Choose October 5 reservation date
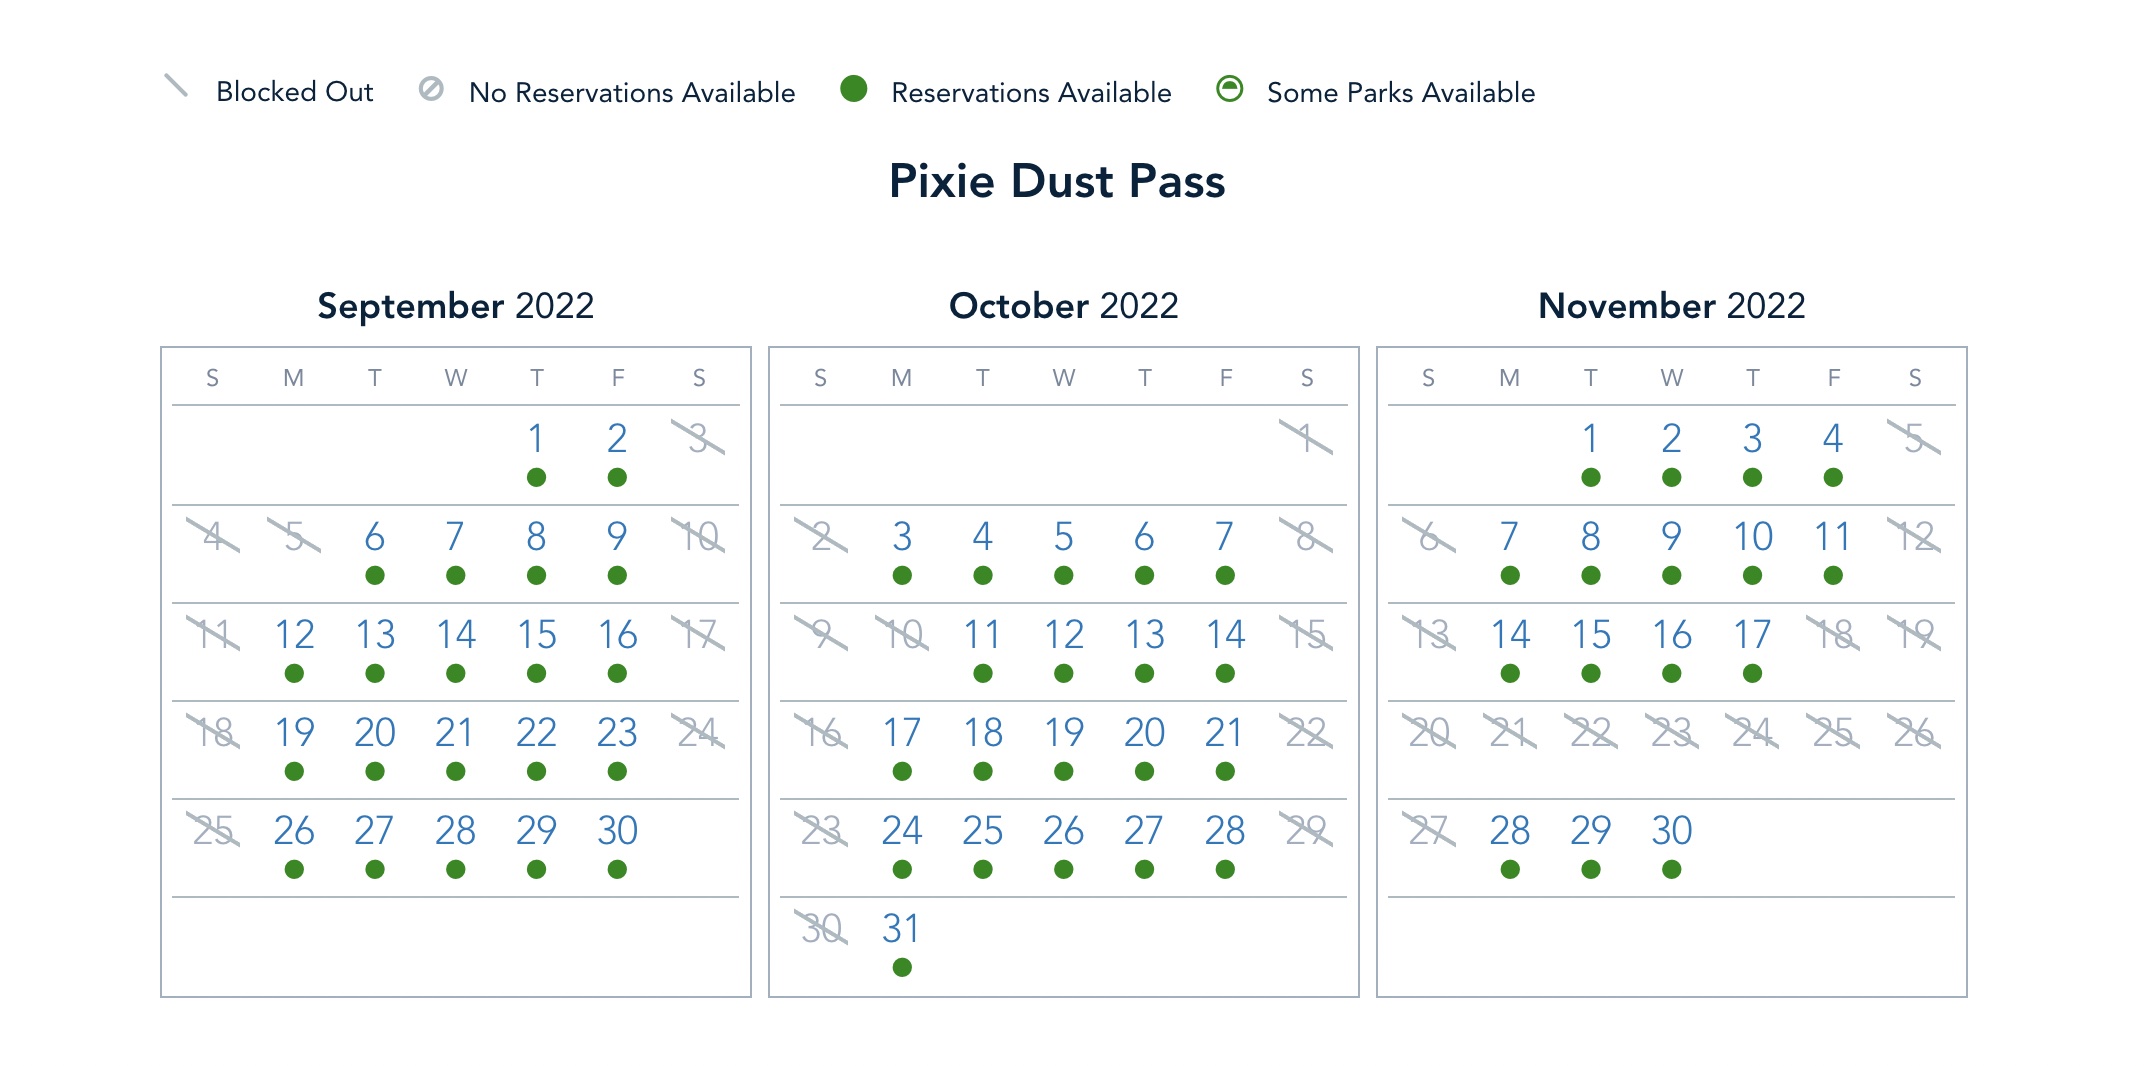The height and width of the screenshot is (1066, 2144). click(1064, 537)
